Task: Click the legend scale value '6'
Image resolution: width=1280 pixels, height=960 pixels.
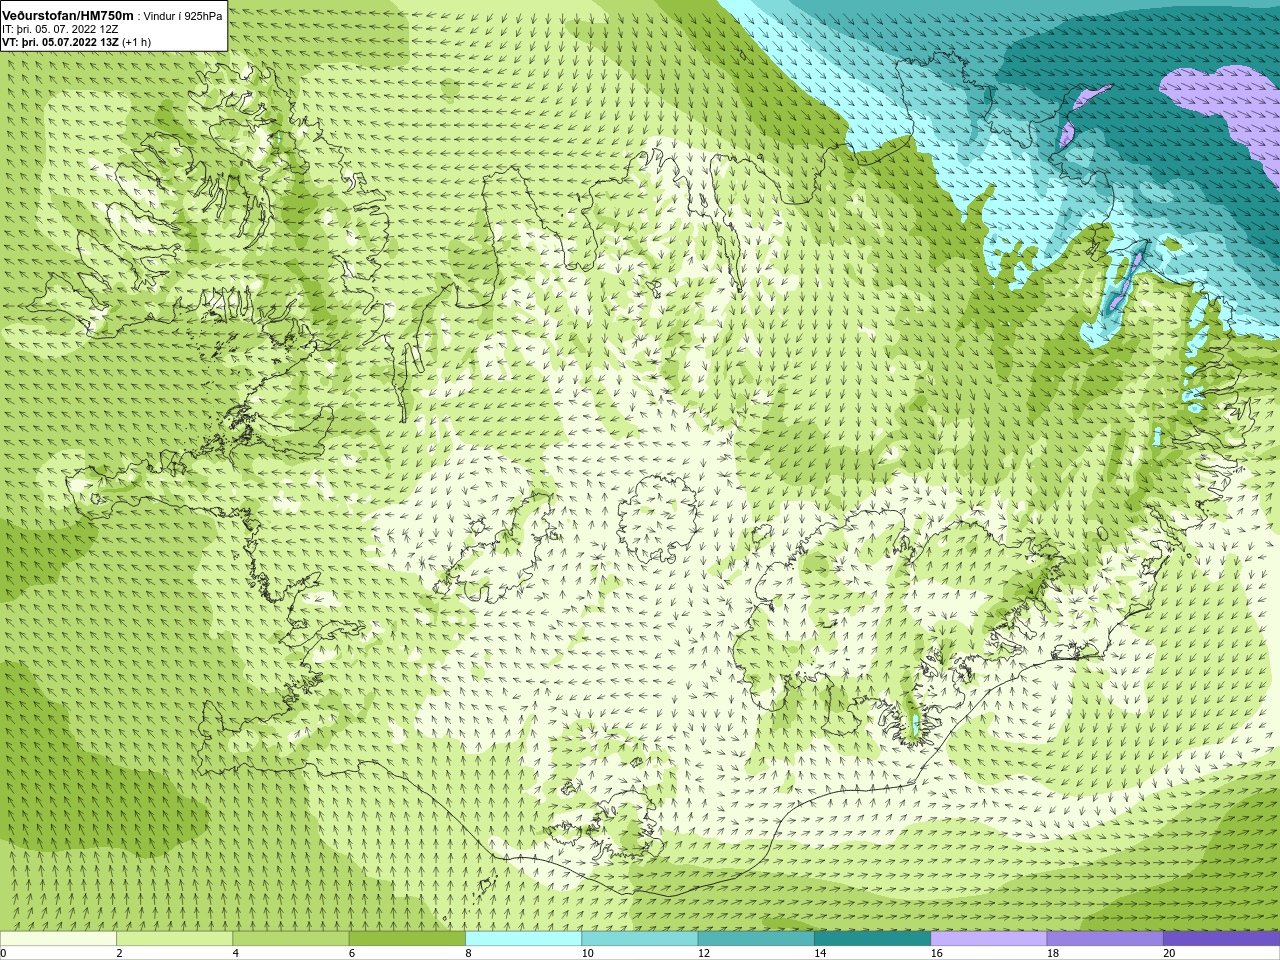Action: [352, 953]
